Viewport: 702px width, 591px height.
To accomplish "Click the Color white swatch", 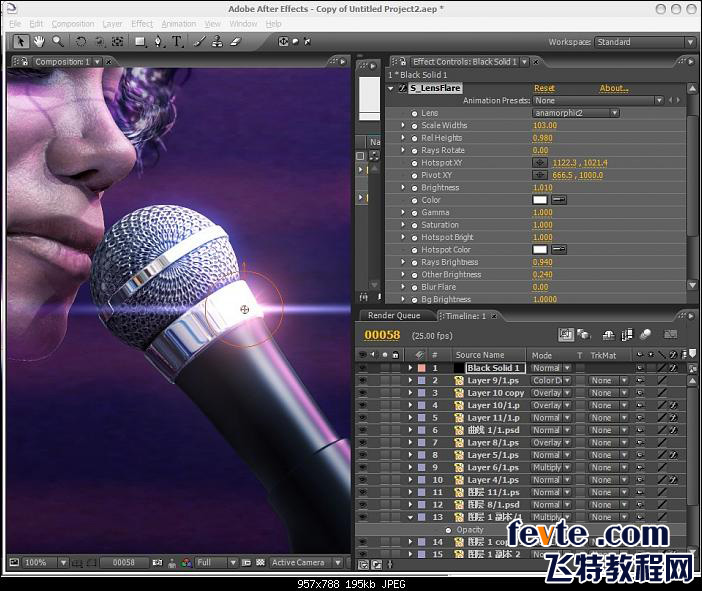I will tap(540, 200).
